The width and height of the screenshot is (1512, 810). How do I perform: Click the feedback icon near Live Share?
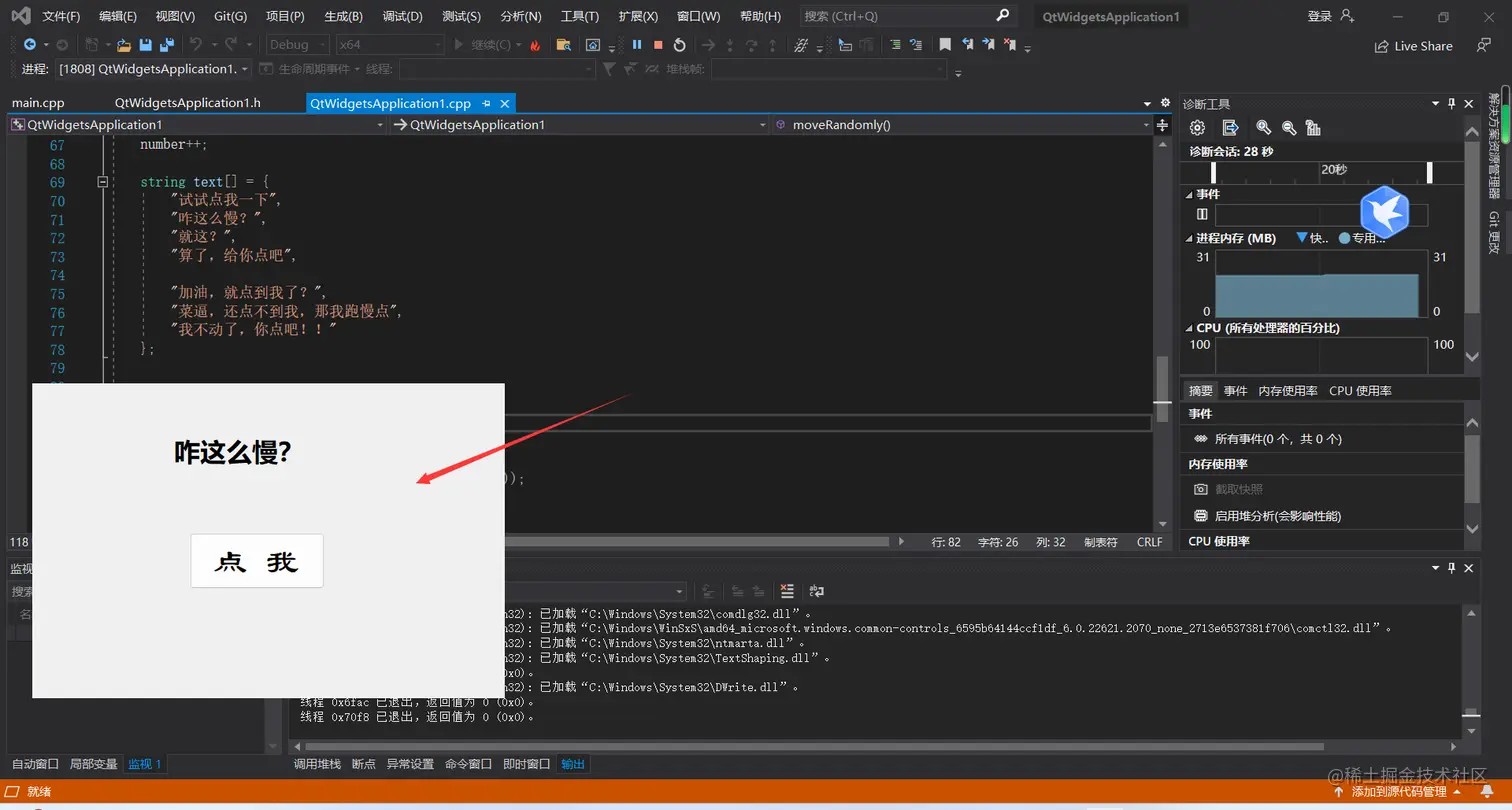coord(1484,46)
